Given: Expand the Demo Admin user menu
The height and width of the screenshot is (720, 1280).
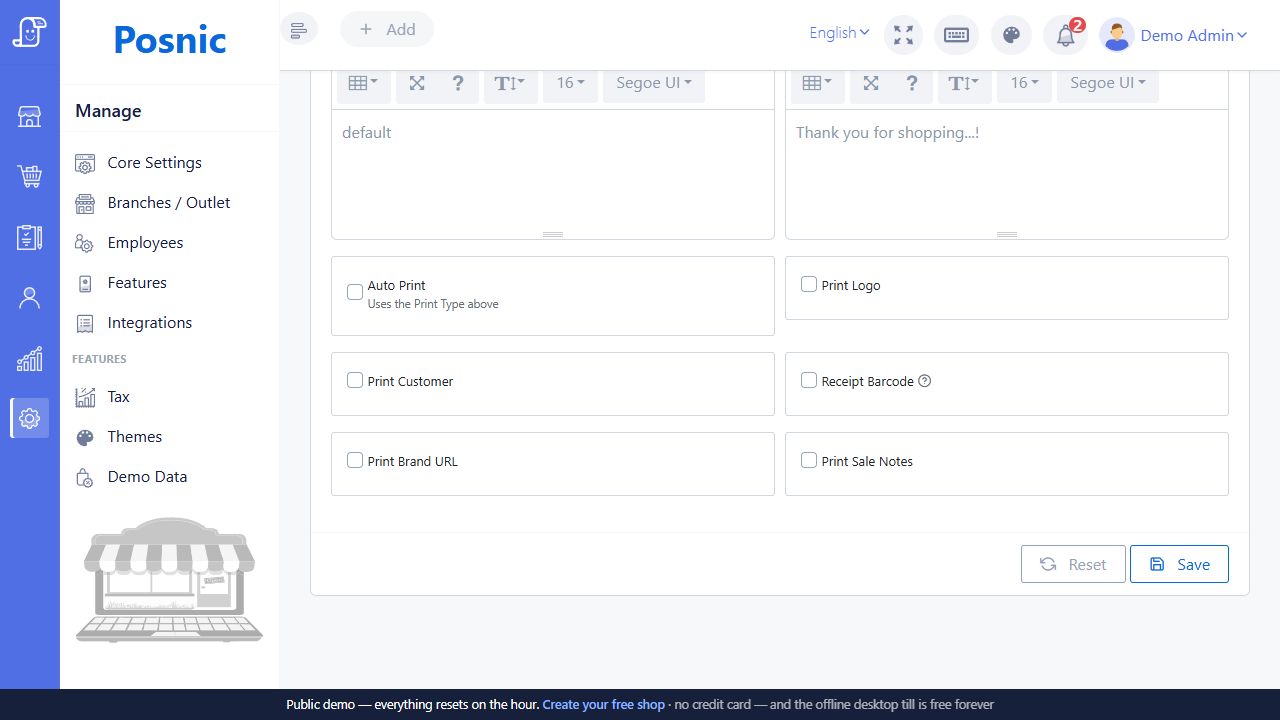Looking at the screenshot, I should [x=1194, y=35].
